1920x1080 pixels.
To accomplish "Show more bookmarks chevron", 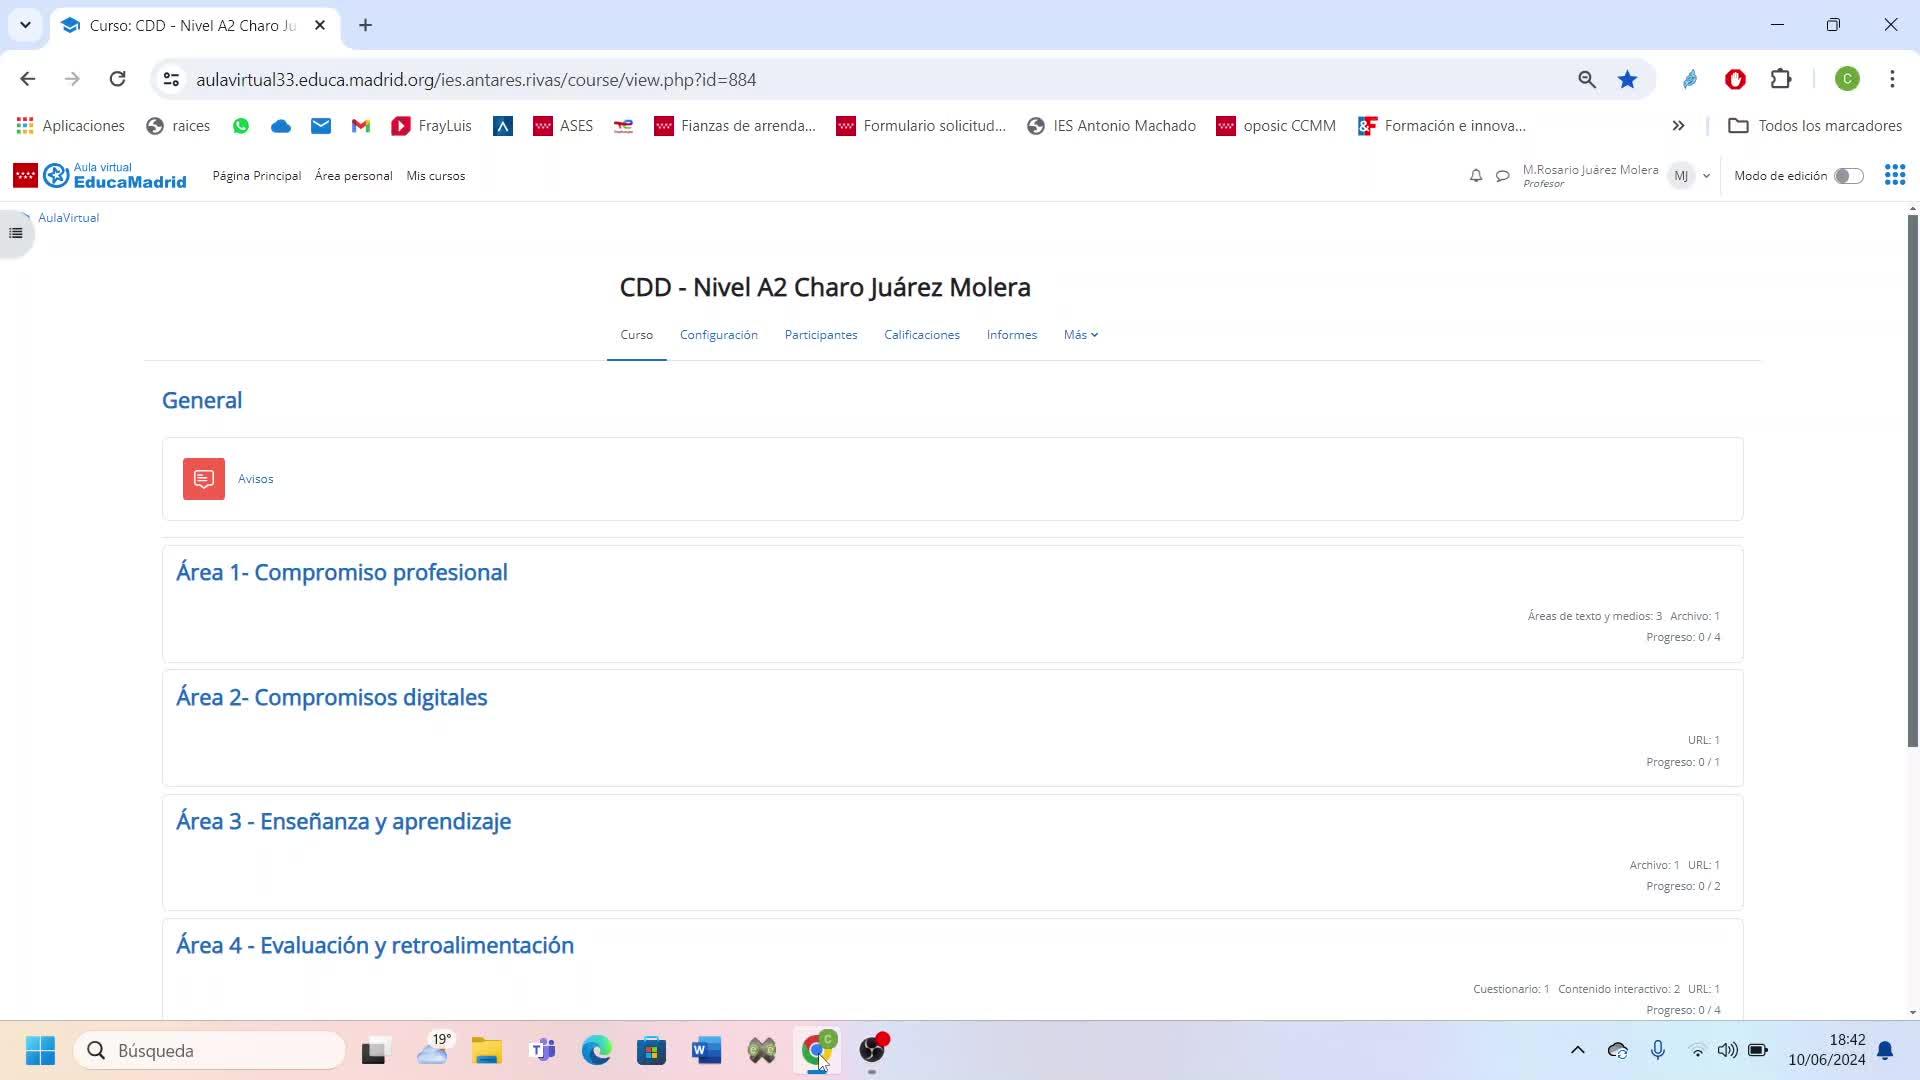I will coord(1678,126).
